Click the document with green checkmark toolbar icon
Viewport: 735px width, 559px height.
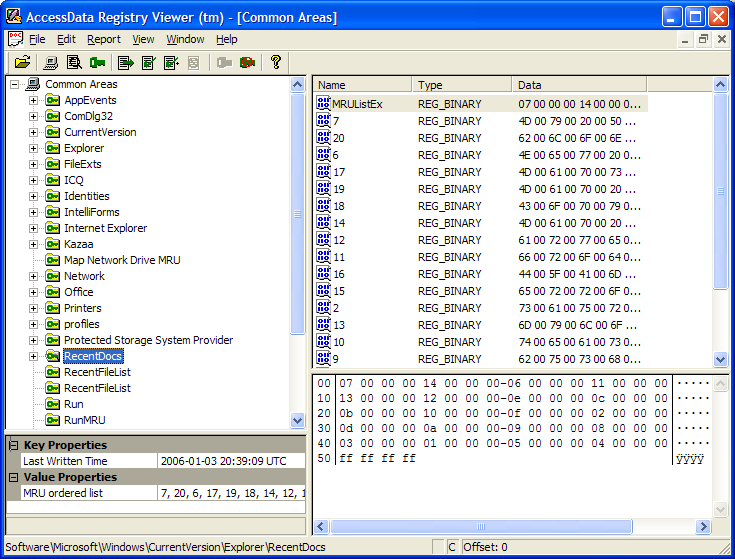coord(149,62)
